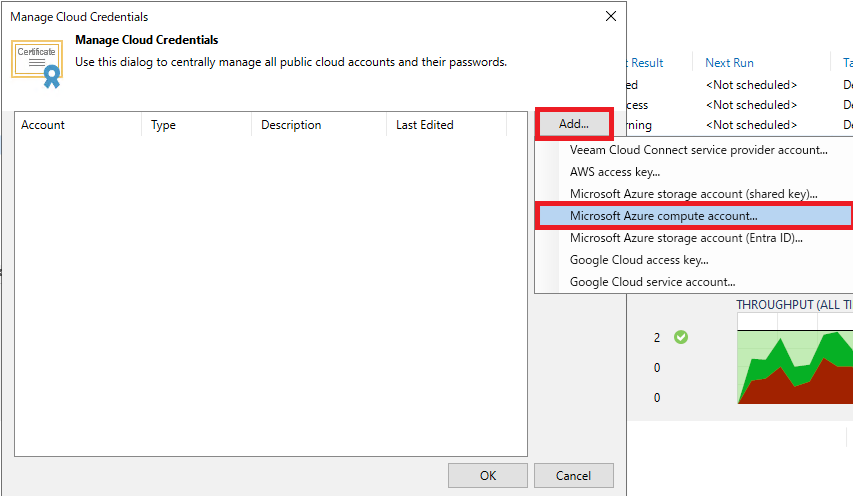The width and height of the screenshot is (853, 496).
Task: Close the Manage Cloud Credentials dialog
Action: click(x=611, y=16)
